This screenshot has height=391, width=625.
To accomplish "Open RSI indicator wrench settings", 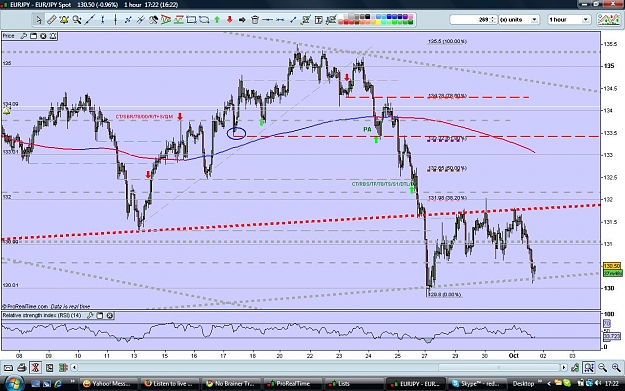I will pyautogui.click(x=90, y=316).
